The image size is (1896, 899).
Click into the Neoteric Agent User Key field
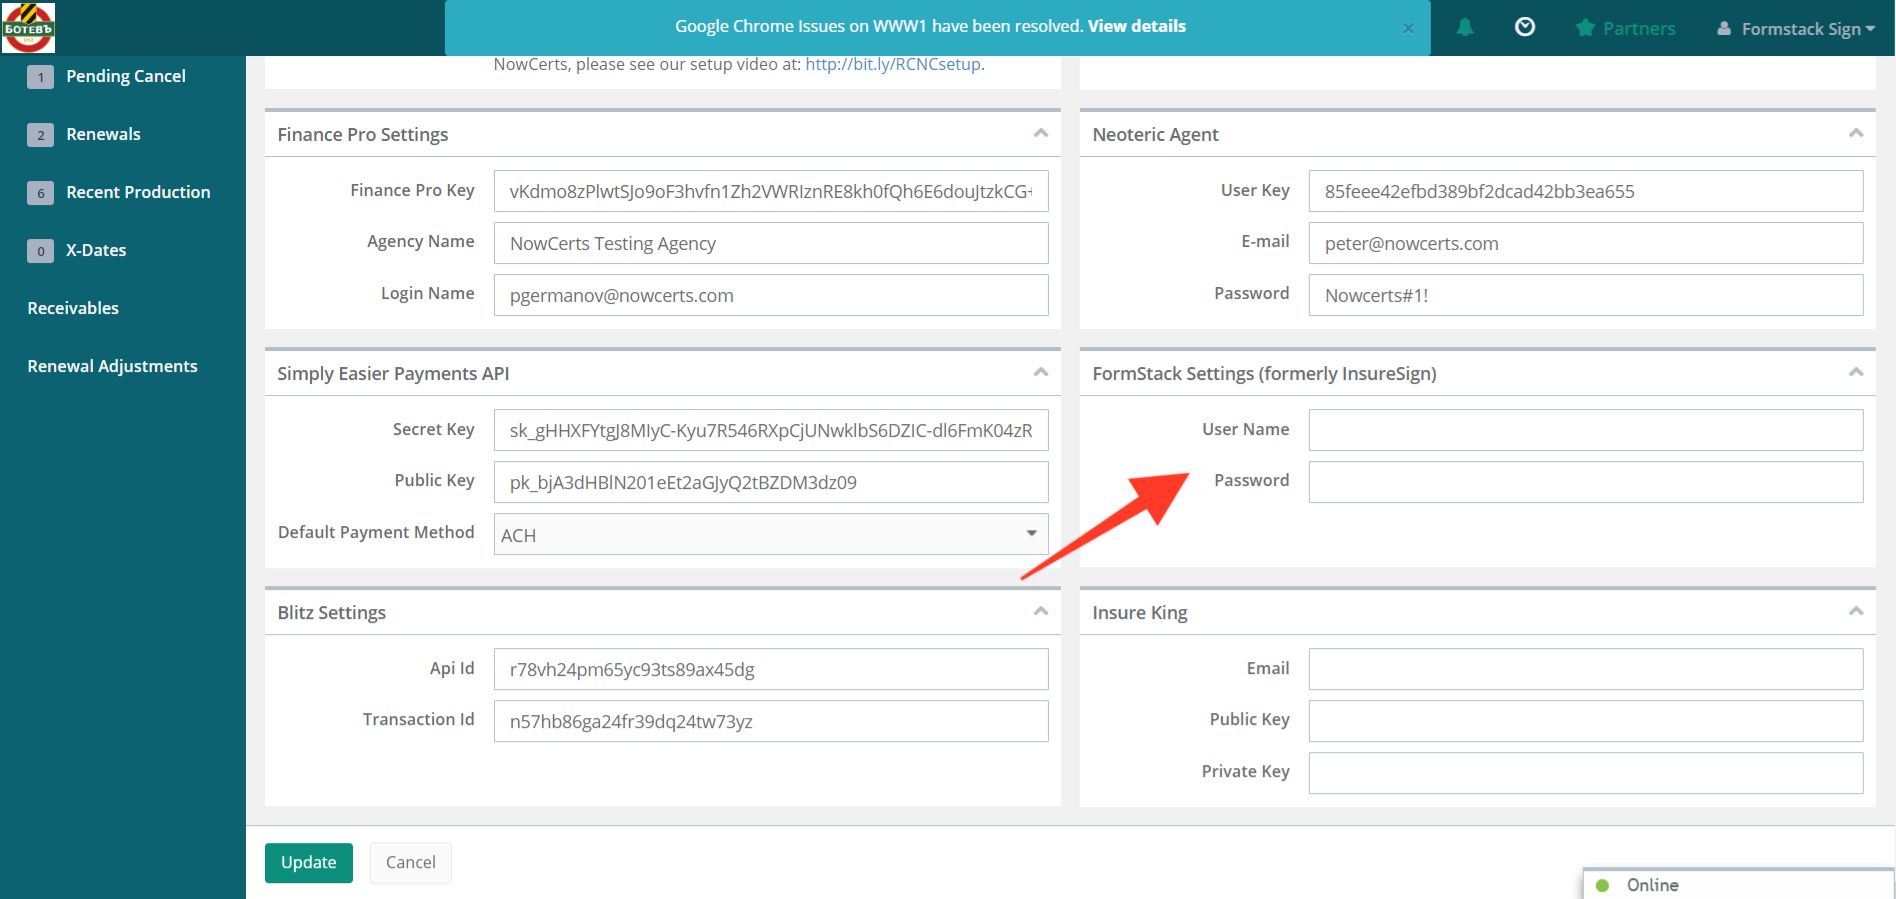point(1586,191)
